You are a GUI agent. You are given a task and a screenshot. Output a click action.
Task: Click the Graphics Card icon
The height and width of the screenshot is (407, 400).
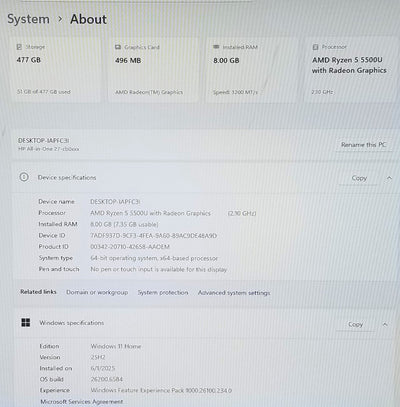pyautogui.click(x=118, y=47)
